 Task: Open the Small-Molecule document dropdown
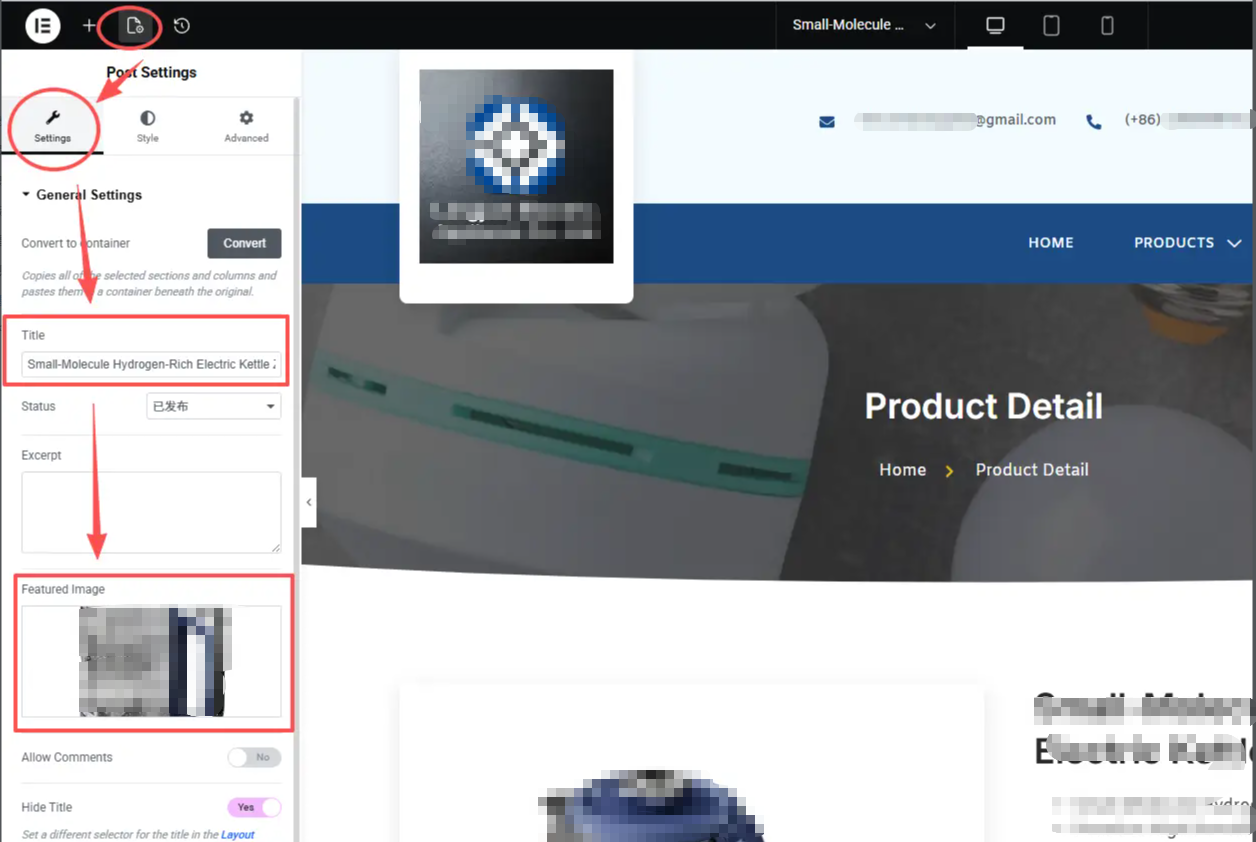pos(865,26)
